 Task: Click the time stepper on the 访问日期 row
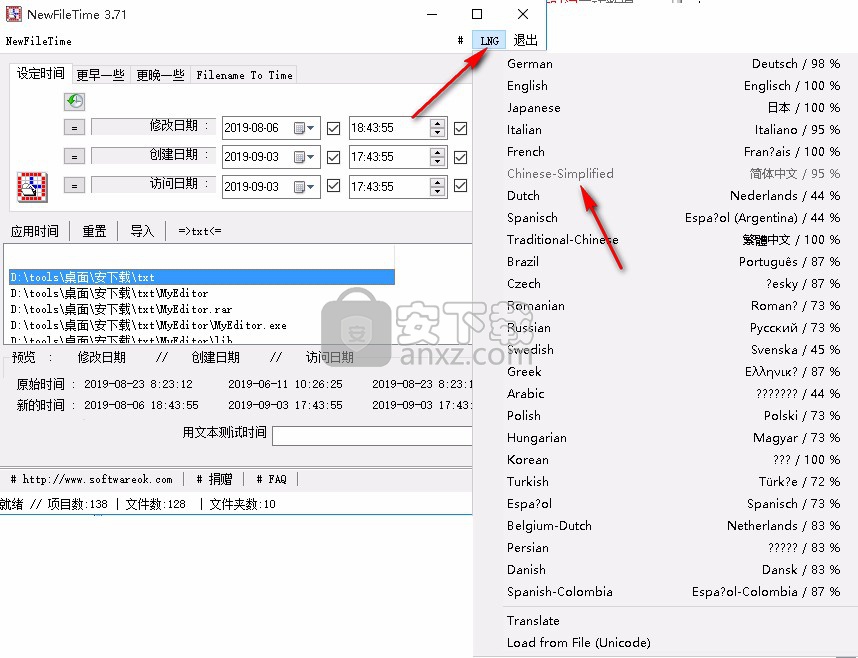[x=437, y=187]
